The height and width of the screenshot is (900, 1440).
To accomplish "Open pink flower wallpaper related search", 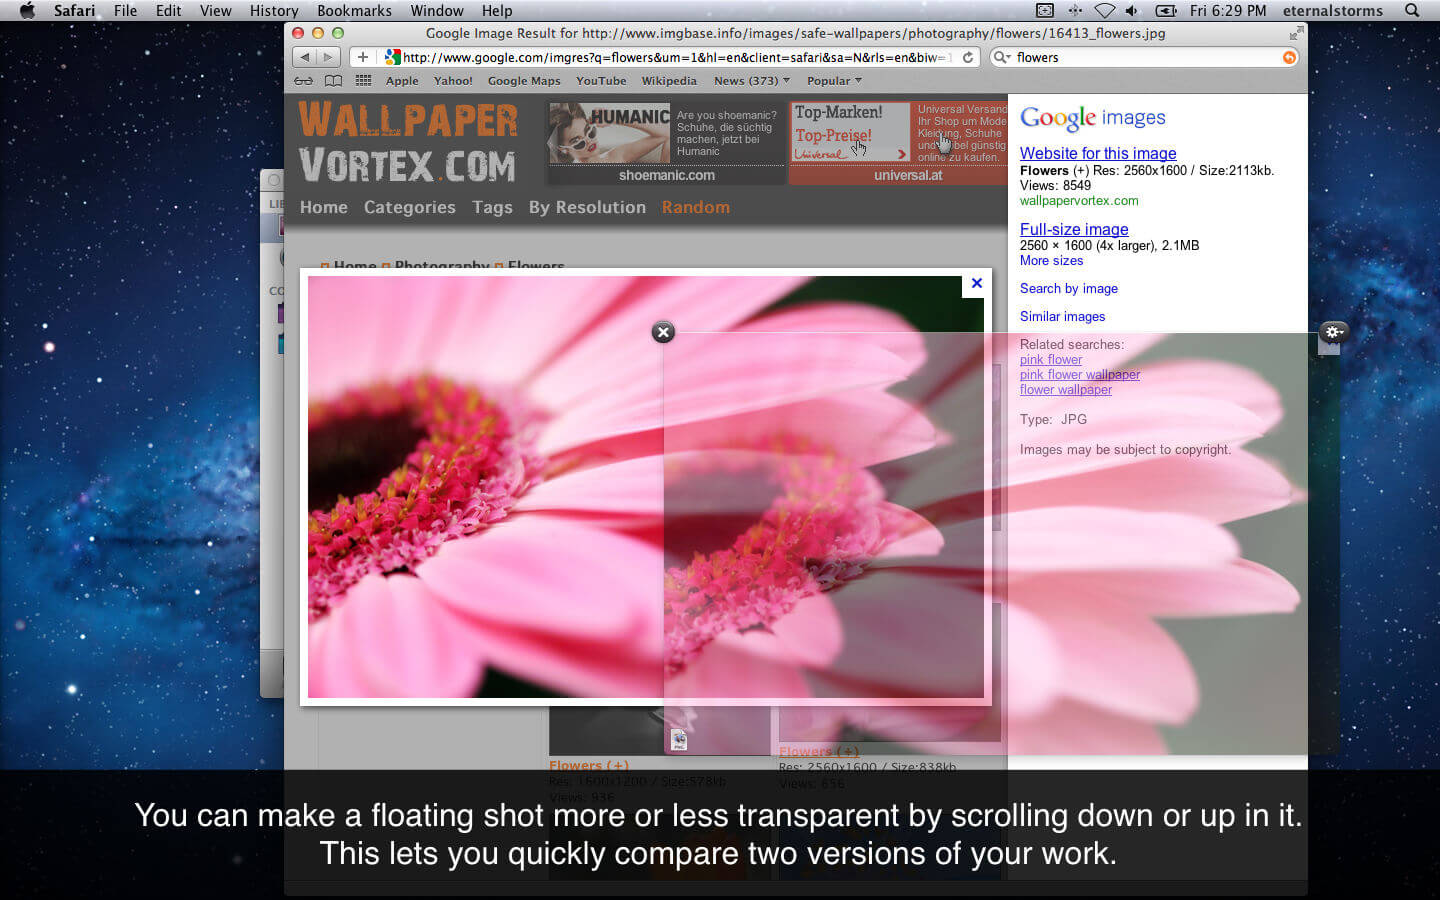I will click(1080, 374).
